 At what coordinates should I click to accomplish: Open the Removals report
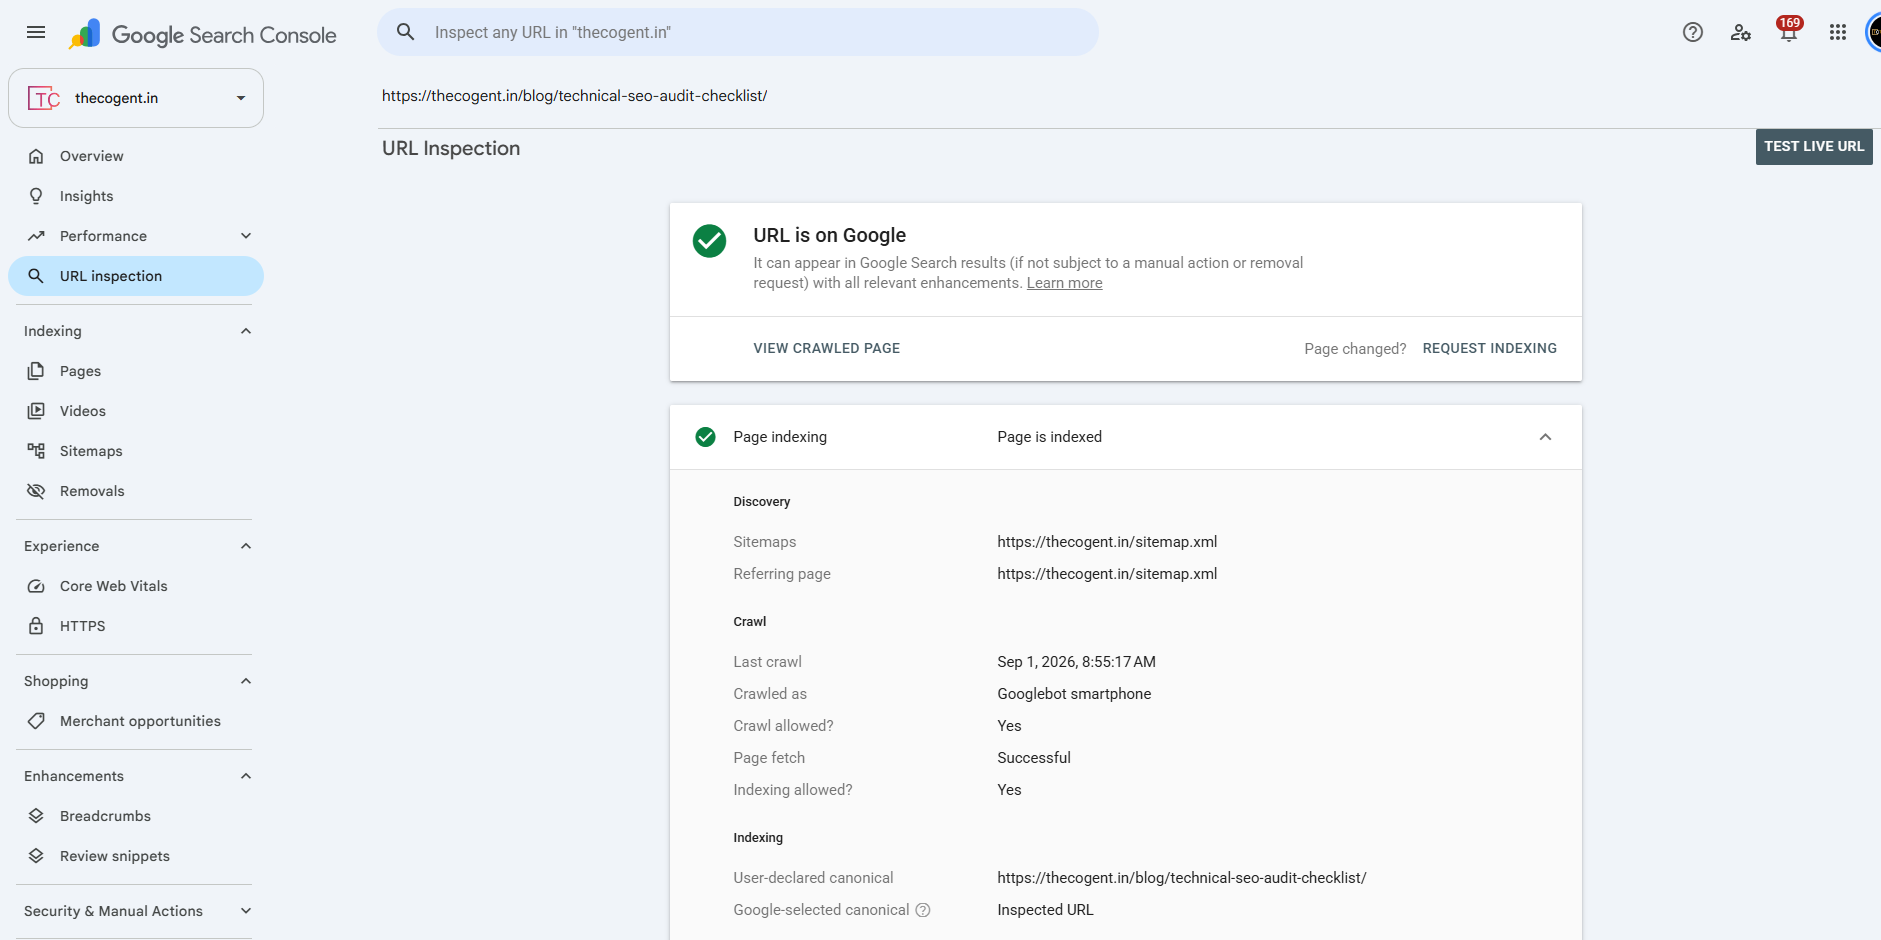pos(136,491)
